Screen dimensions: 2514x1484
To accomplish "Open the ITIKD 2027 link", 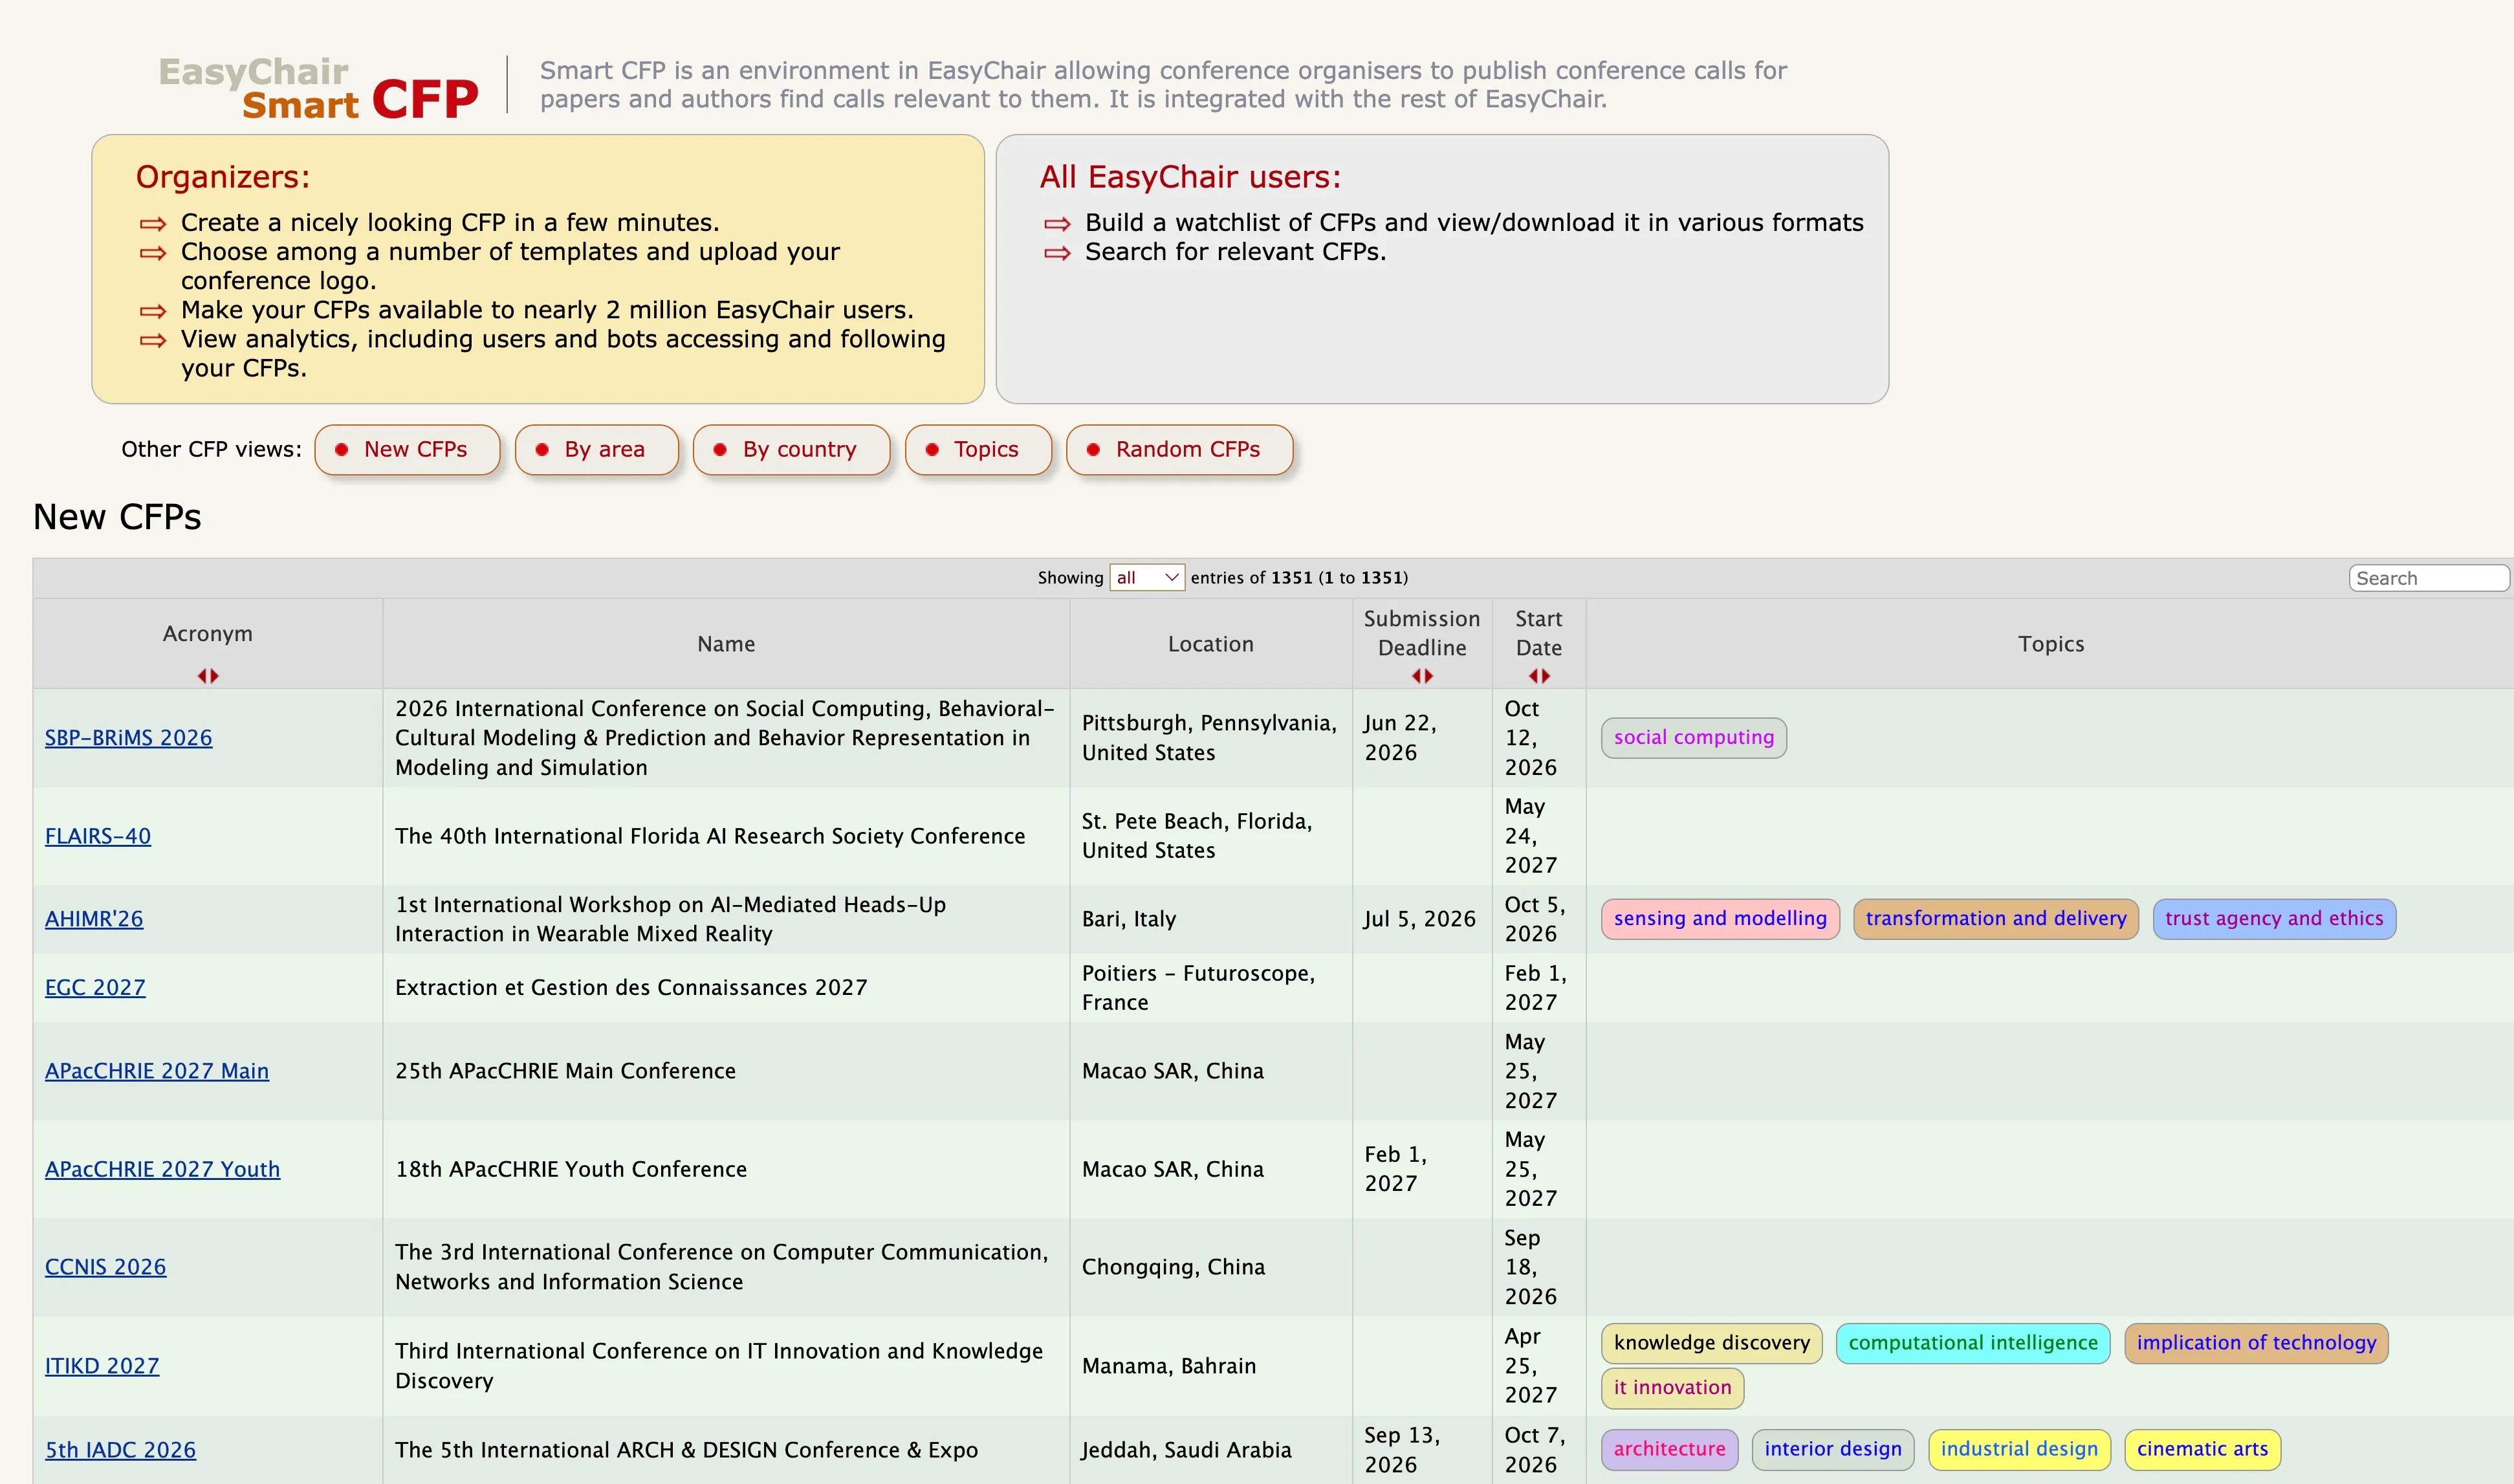I will point(102,1366).
